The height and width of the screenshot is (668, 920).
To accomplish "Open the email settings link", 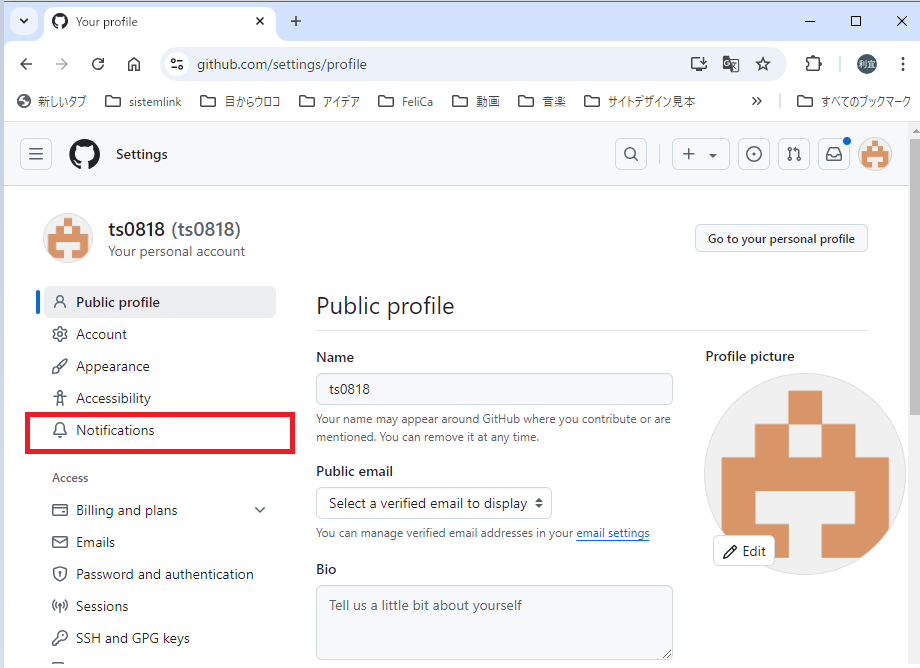I will 612,533.
